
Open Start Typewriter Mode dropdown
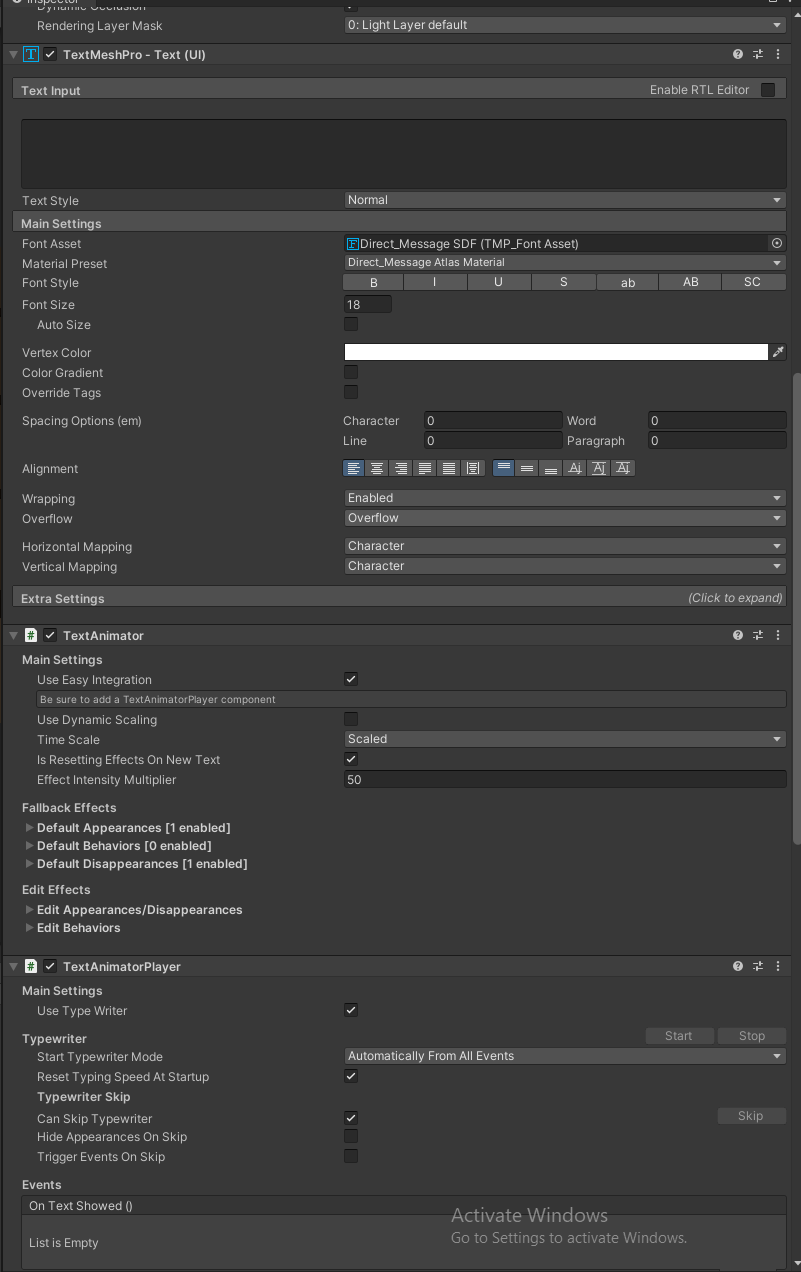click(564, 1056)
